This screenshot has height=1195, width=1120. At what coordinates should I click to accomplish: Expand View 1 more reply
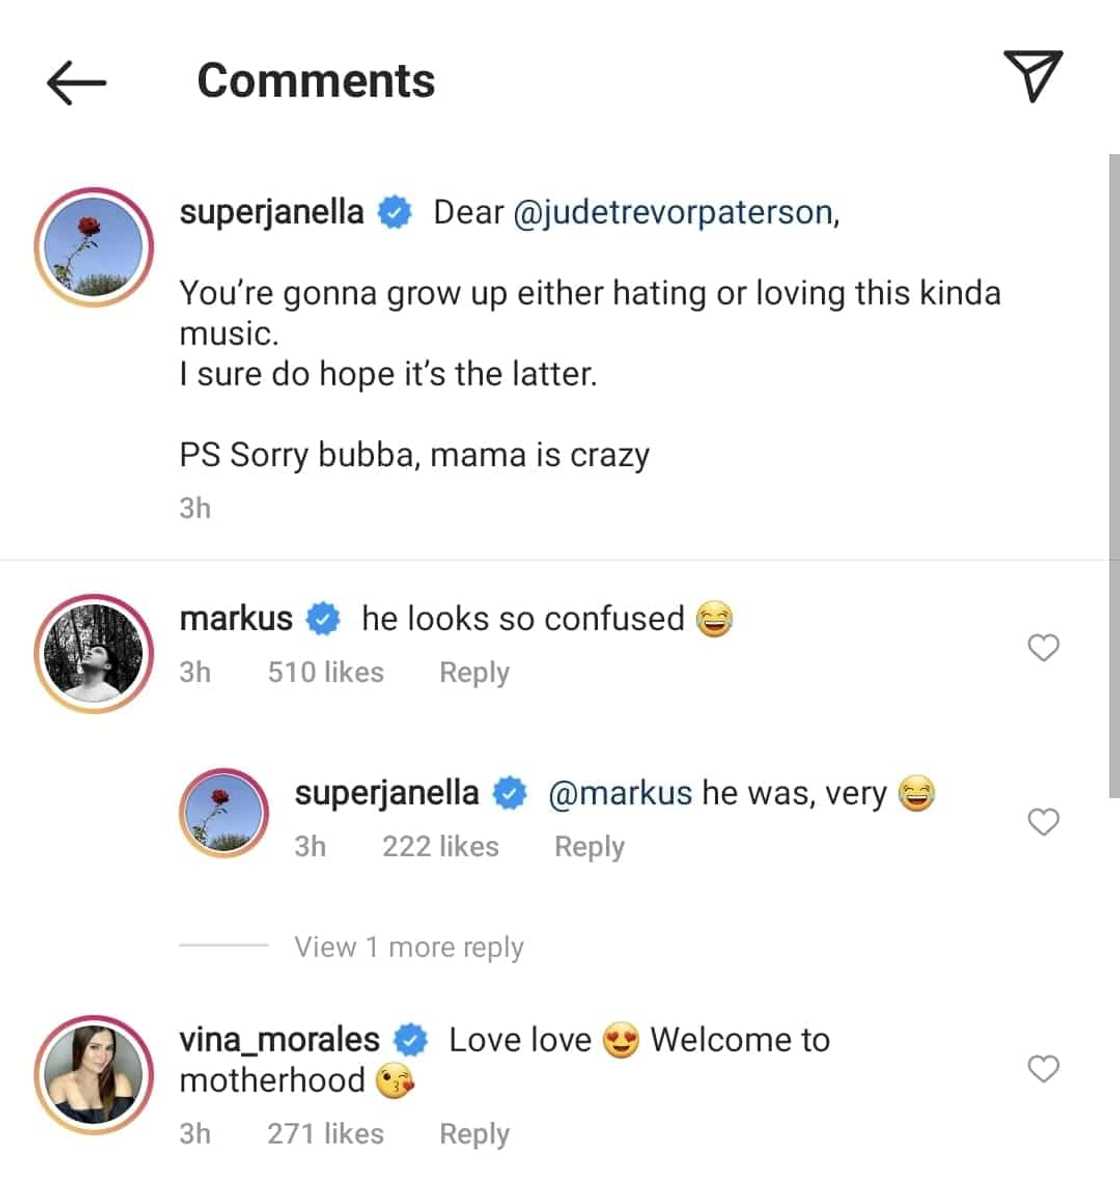(408, 947)
